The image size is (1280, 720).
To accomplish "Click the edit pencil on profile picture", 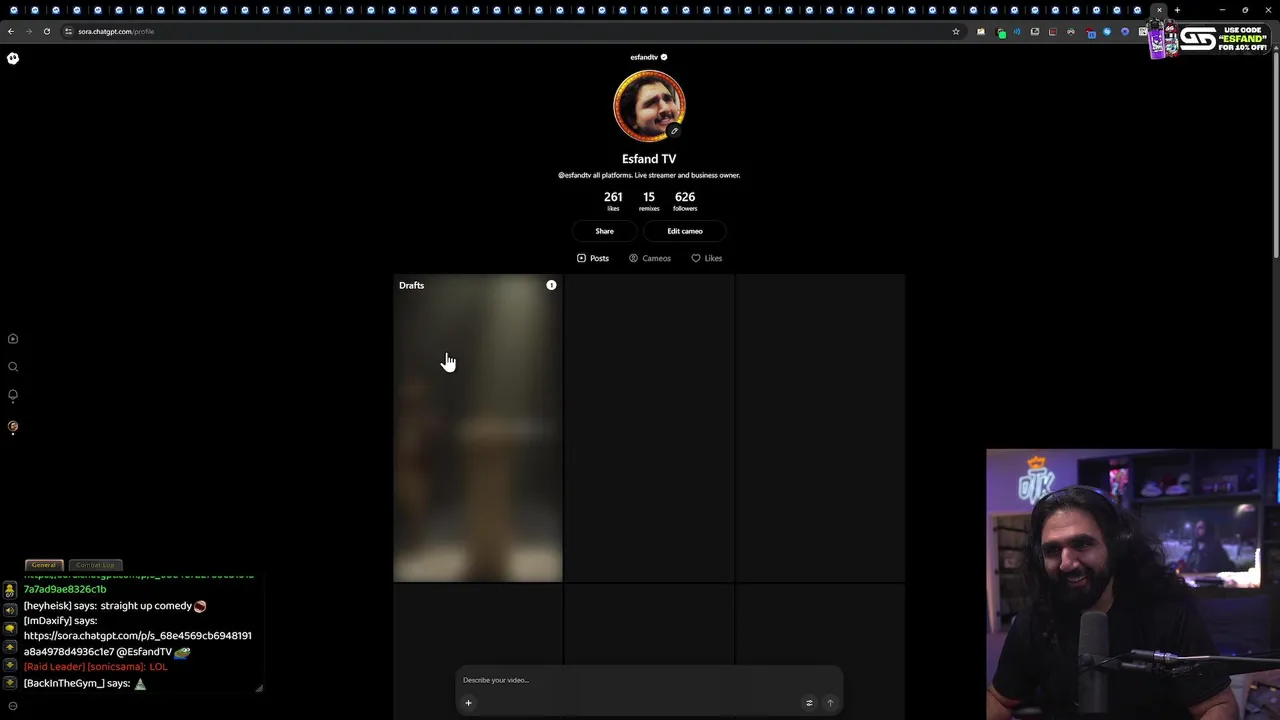I will [x=674, y=131].
